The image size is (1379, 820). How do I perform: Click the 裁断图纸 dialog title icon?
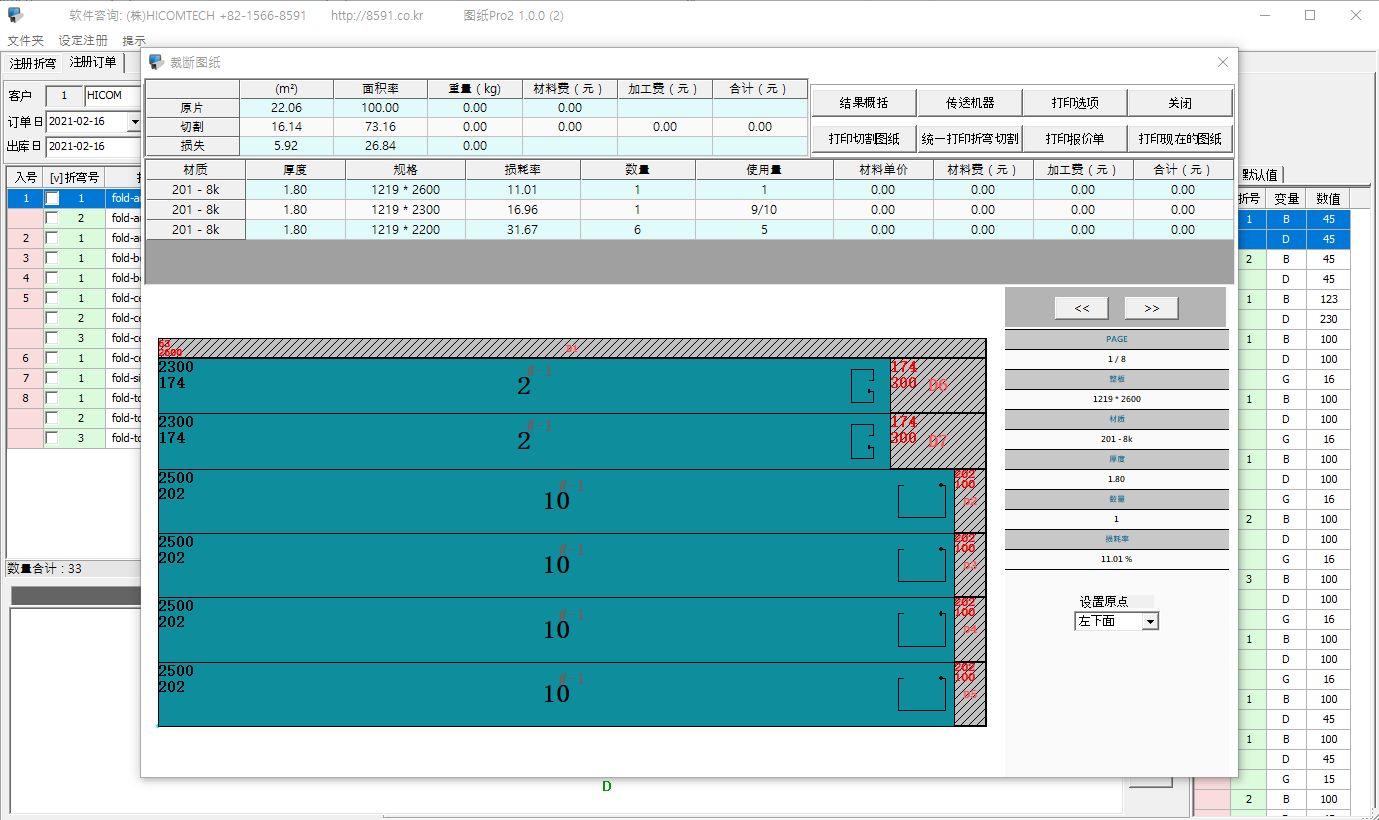[156, 62]
